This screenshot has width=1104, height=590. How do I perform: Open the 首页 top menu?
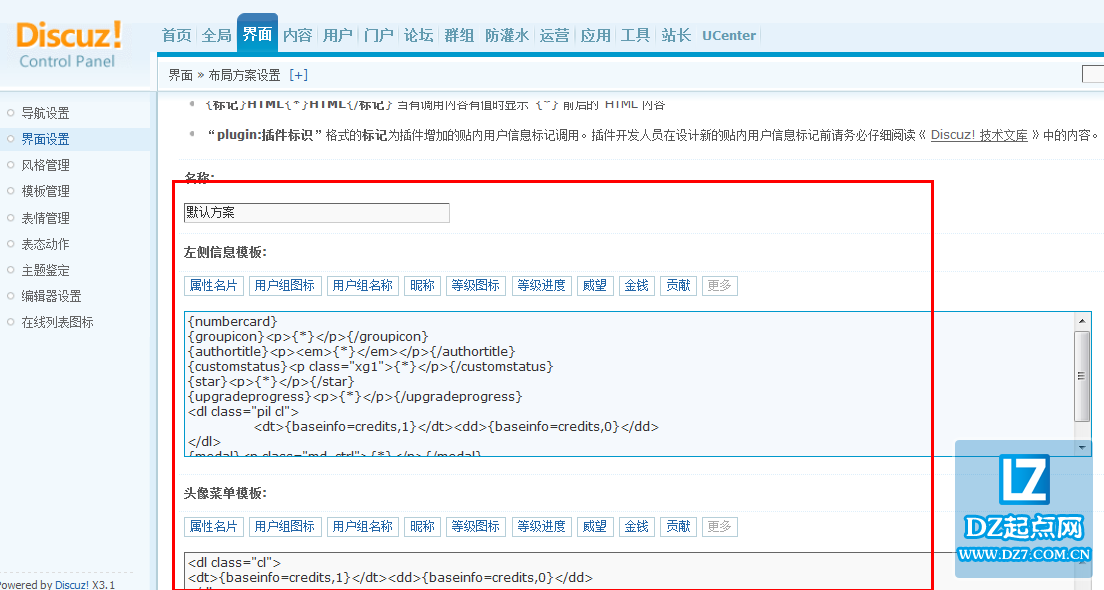176,35
